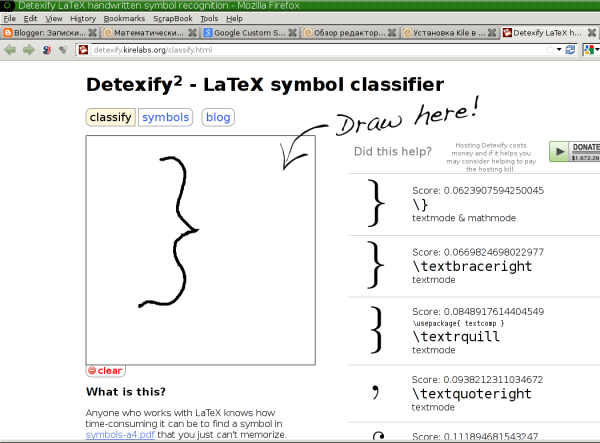Click the Blogger favicon on first tab
This screenshot has height=443, width=600.
tap(8, 33)
